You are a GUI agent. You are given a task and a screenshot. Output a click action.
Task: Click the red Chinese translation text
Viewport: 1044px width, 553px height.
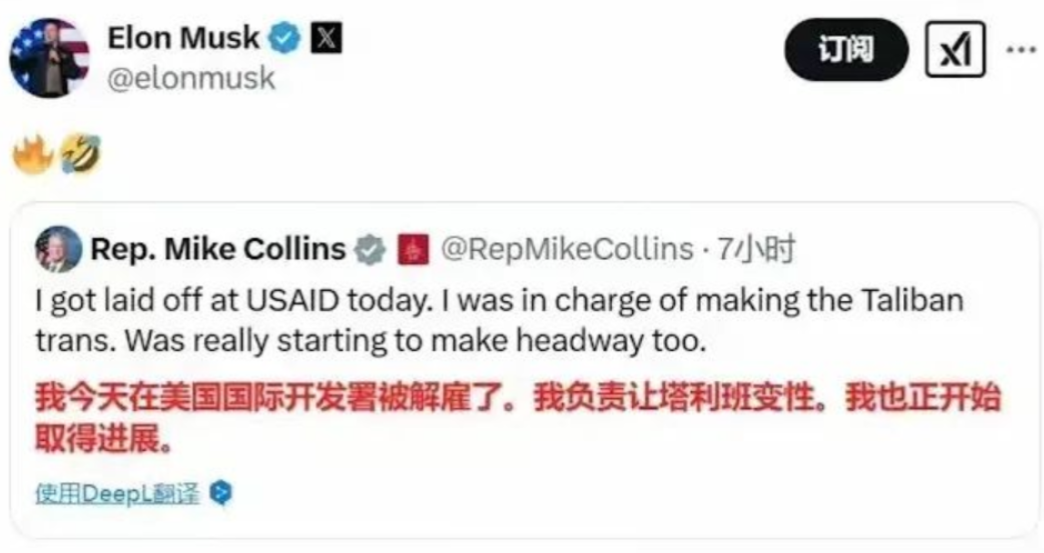pyautogui.click(x=518, y=418)
